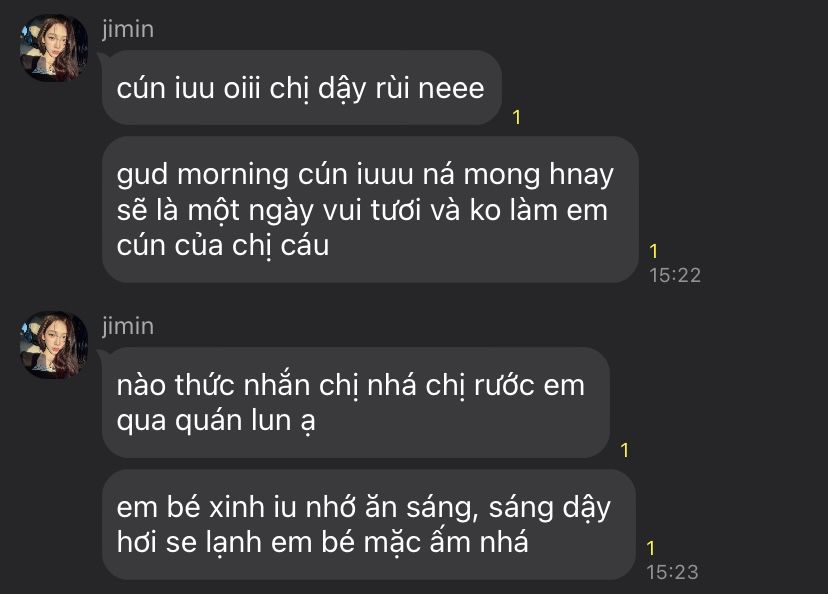This screenshot has width=828, height=594.
Task: Click the unread count above the 15:23 timestamp
Action: point(651,548)
